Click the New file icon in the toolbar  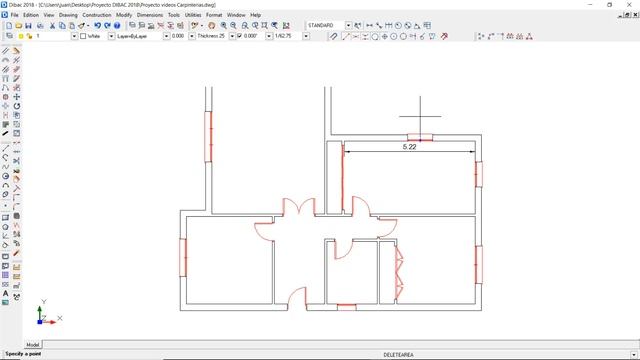(x=9, y=25)
